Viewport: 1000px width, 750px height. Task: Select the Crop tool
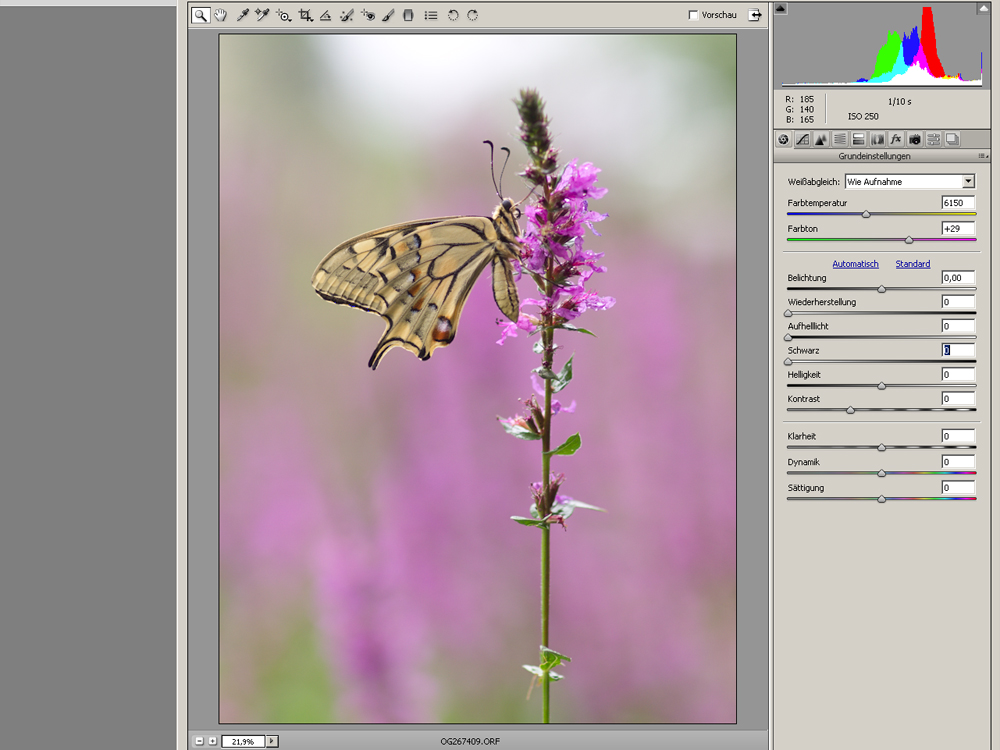point(306,15)
